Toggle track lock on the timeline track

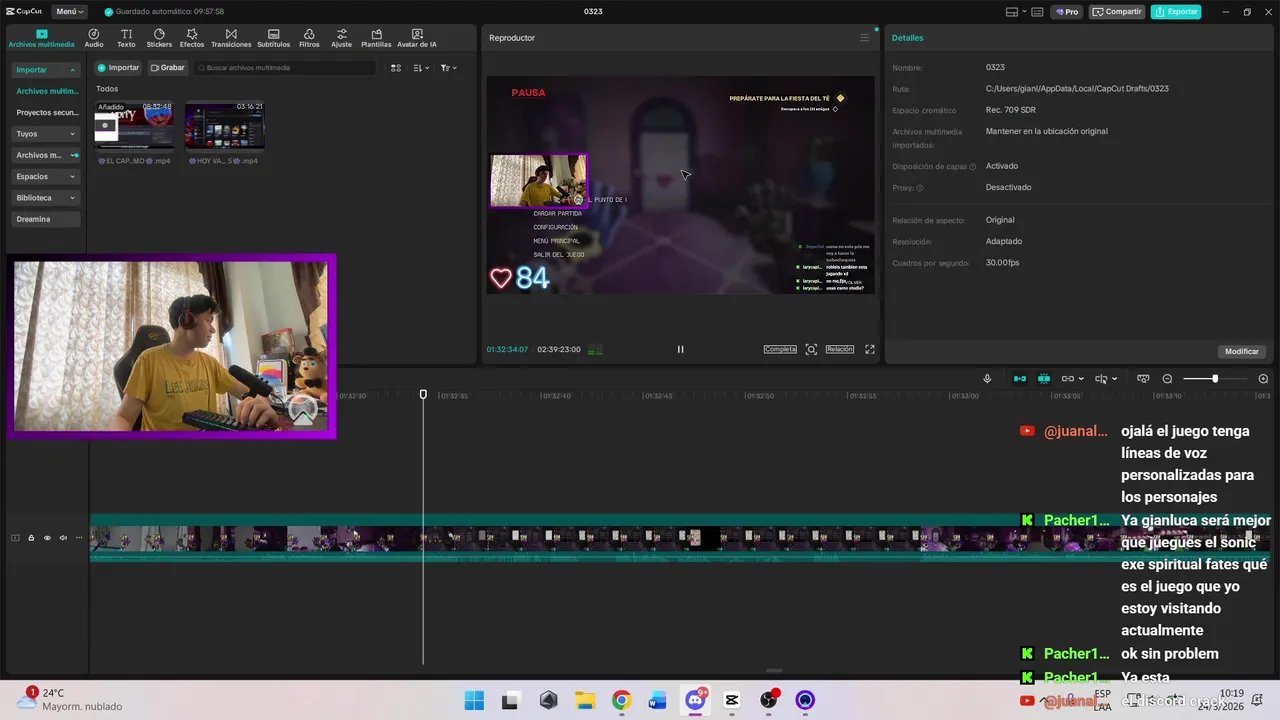31,538
